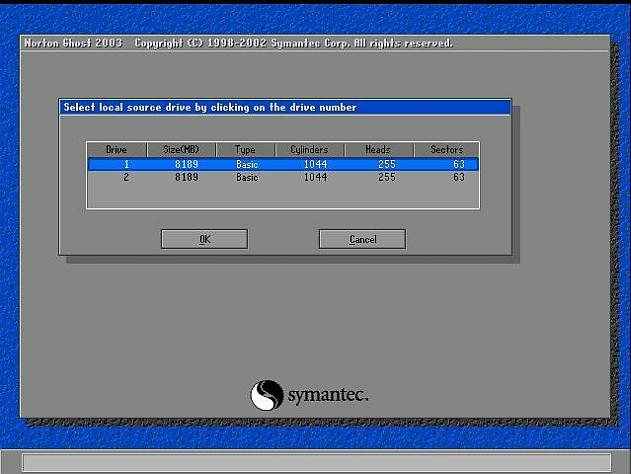Click the Size(MB) column header
This screenshot has width=631, height=474.
point(181,150)
